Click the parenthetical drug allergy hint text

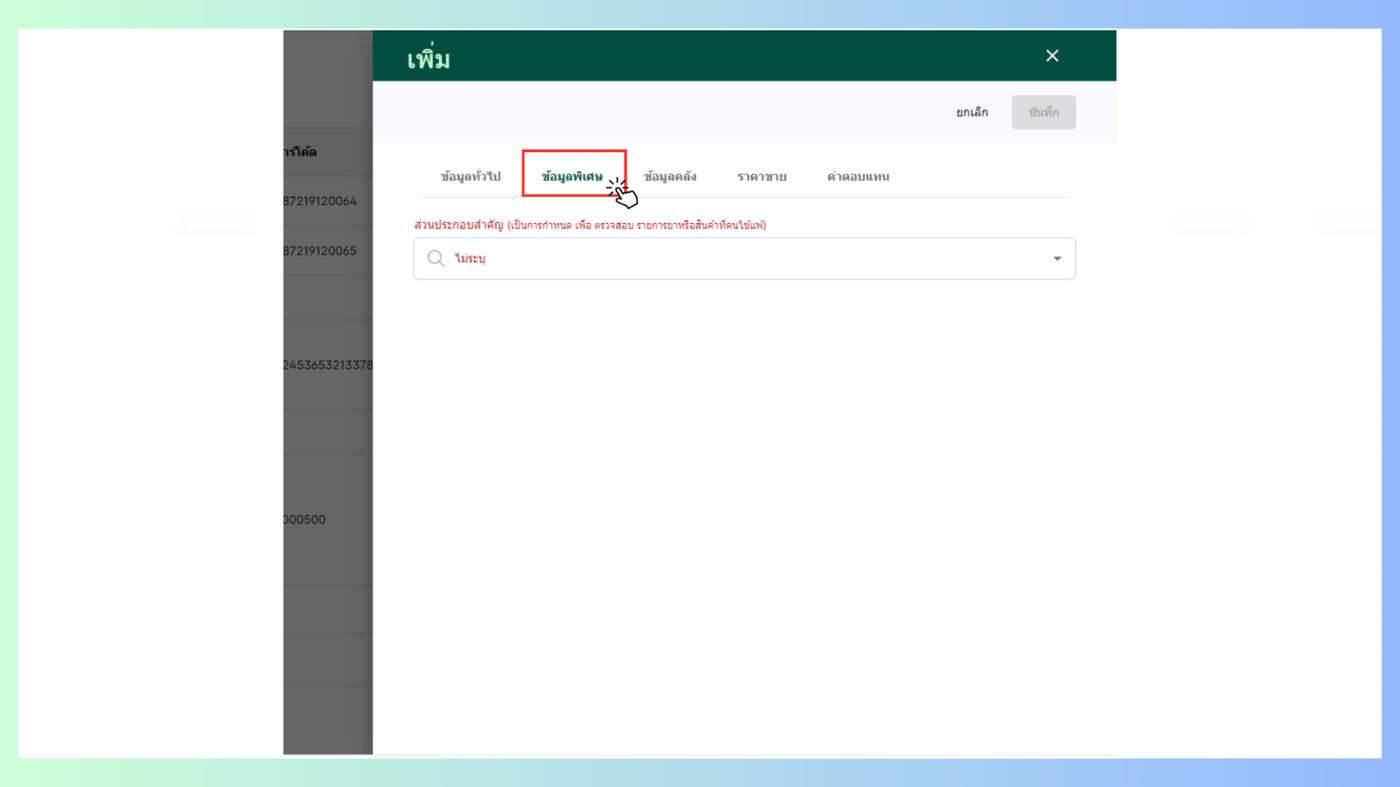pyautogui.click(x=637, y=226)
